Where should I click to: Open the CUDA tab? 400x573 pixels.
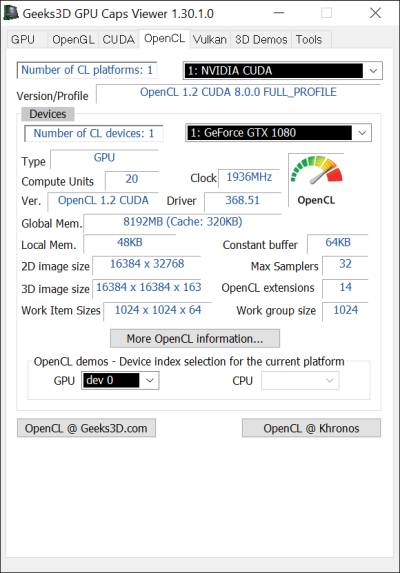pos(119,39)
